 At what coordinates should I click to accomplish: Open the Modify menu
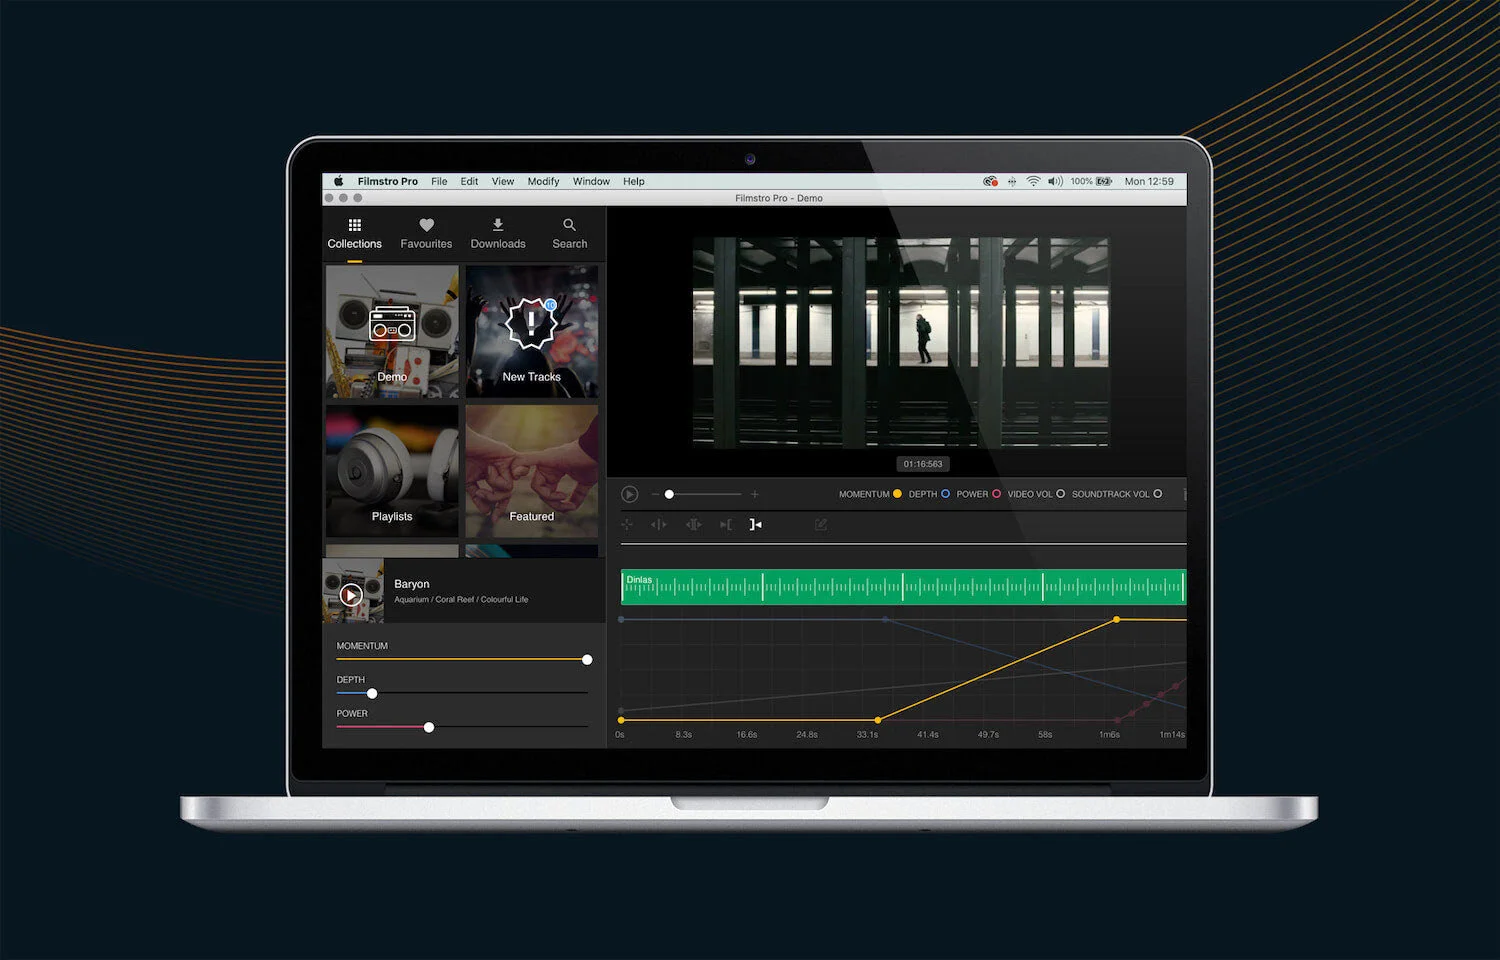[x=543, y=181]
